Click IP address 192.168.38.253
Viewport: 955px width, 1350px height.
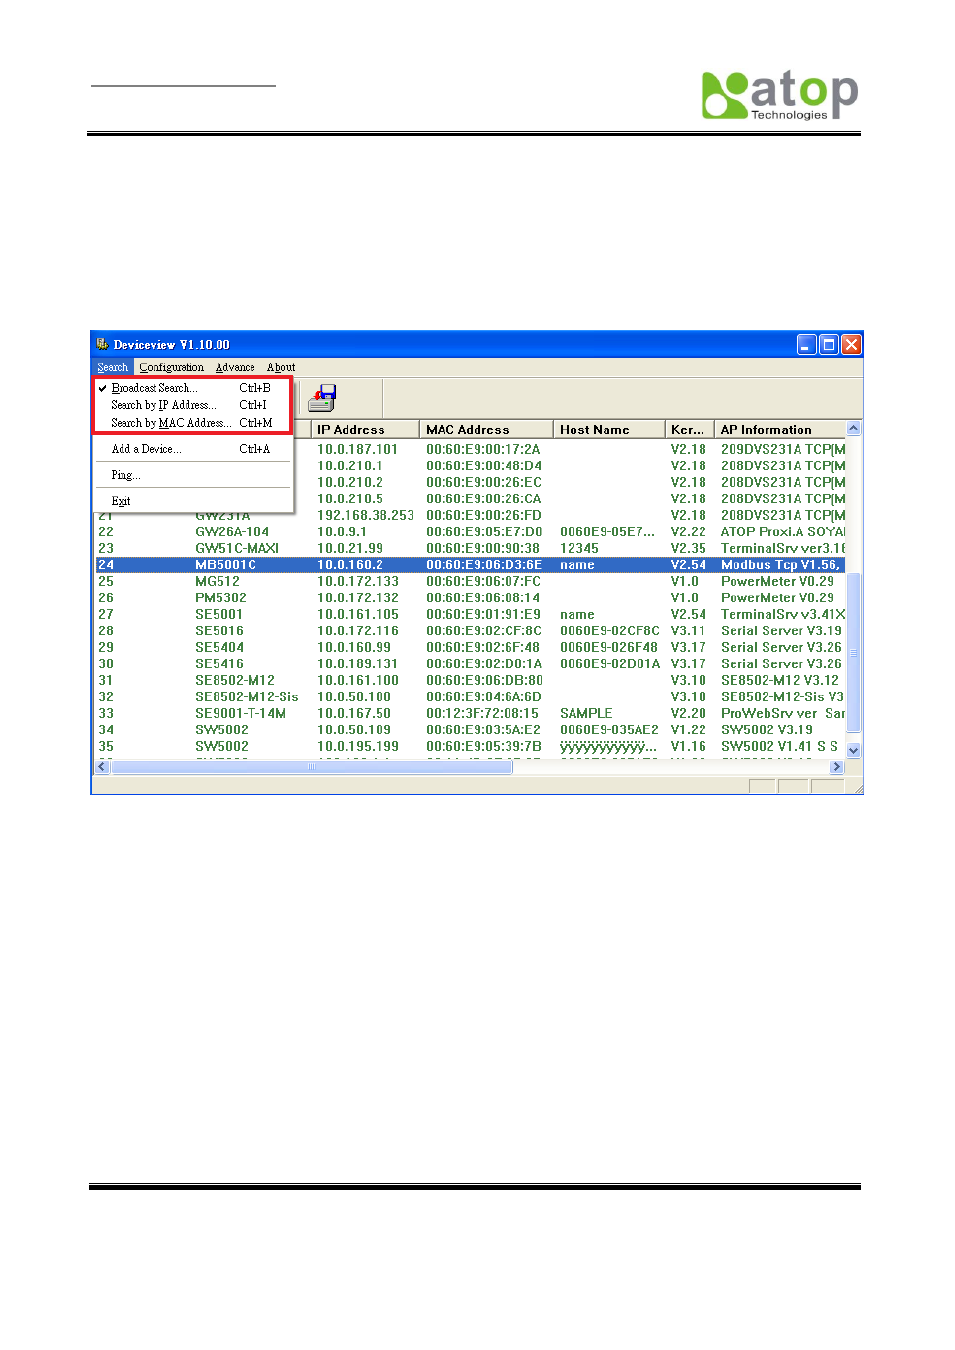[x=365, y=515]
